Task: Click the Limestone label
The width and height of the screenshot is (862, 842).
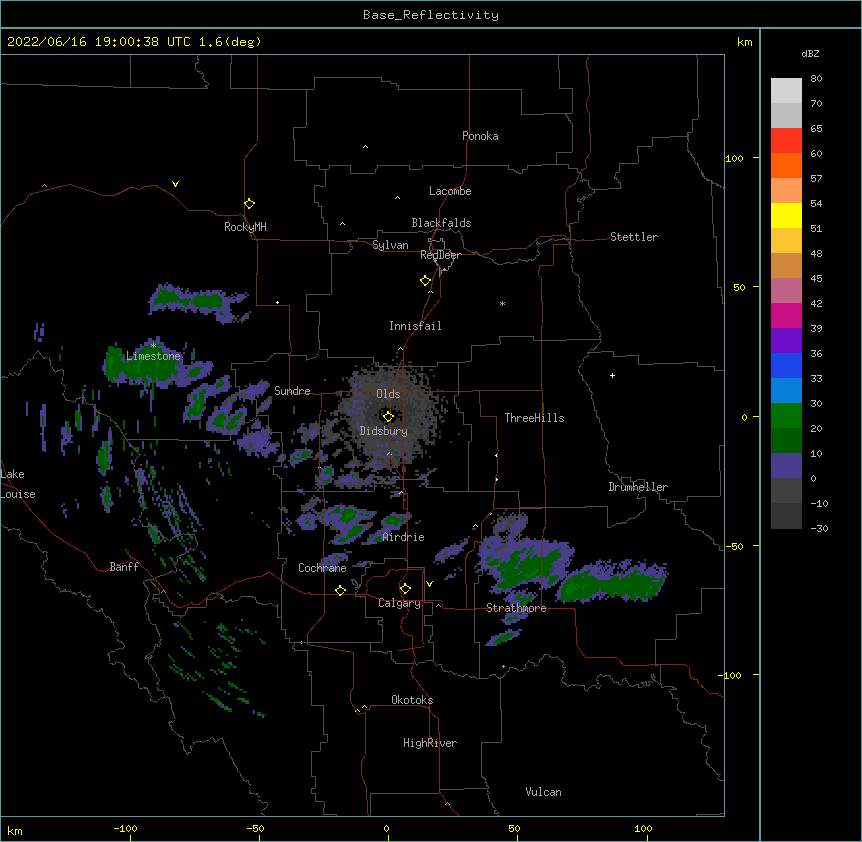Action: (x=153, y=356)
